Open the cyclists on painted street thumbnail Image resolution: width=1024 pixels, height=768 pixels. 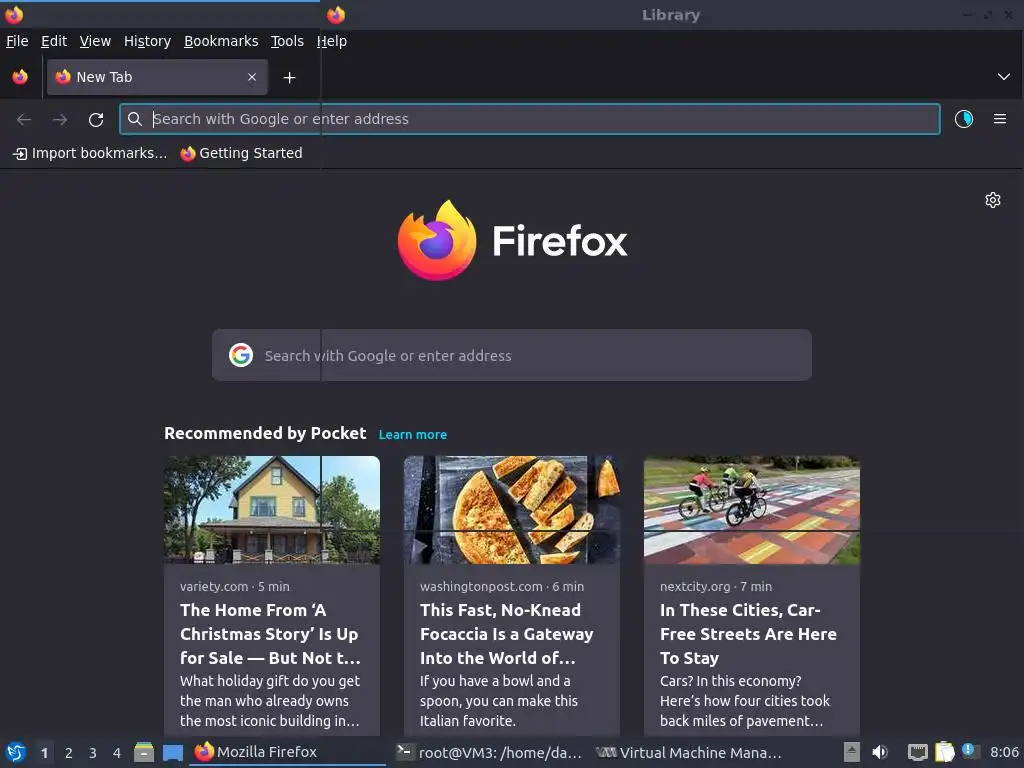[x=752, y=509]
